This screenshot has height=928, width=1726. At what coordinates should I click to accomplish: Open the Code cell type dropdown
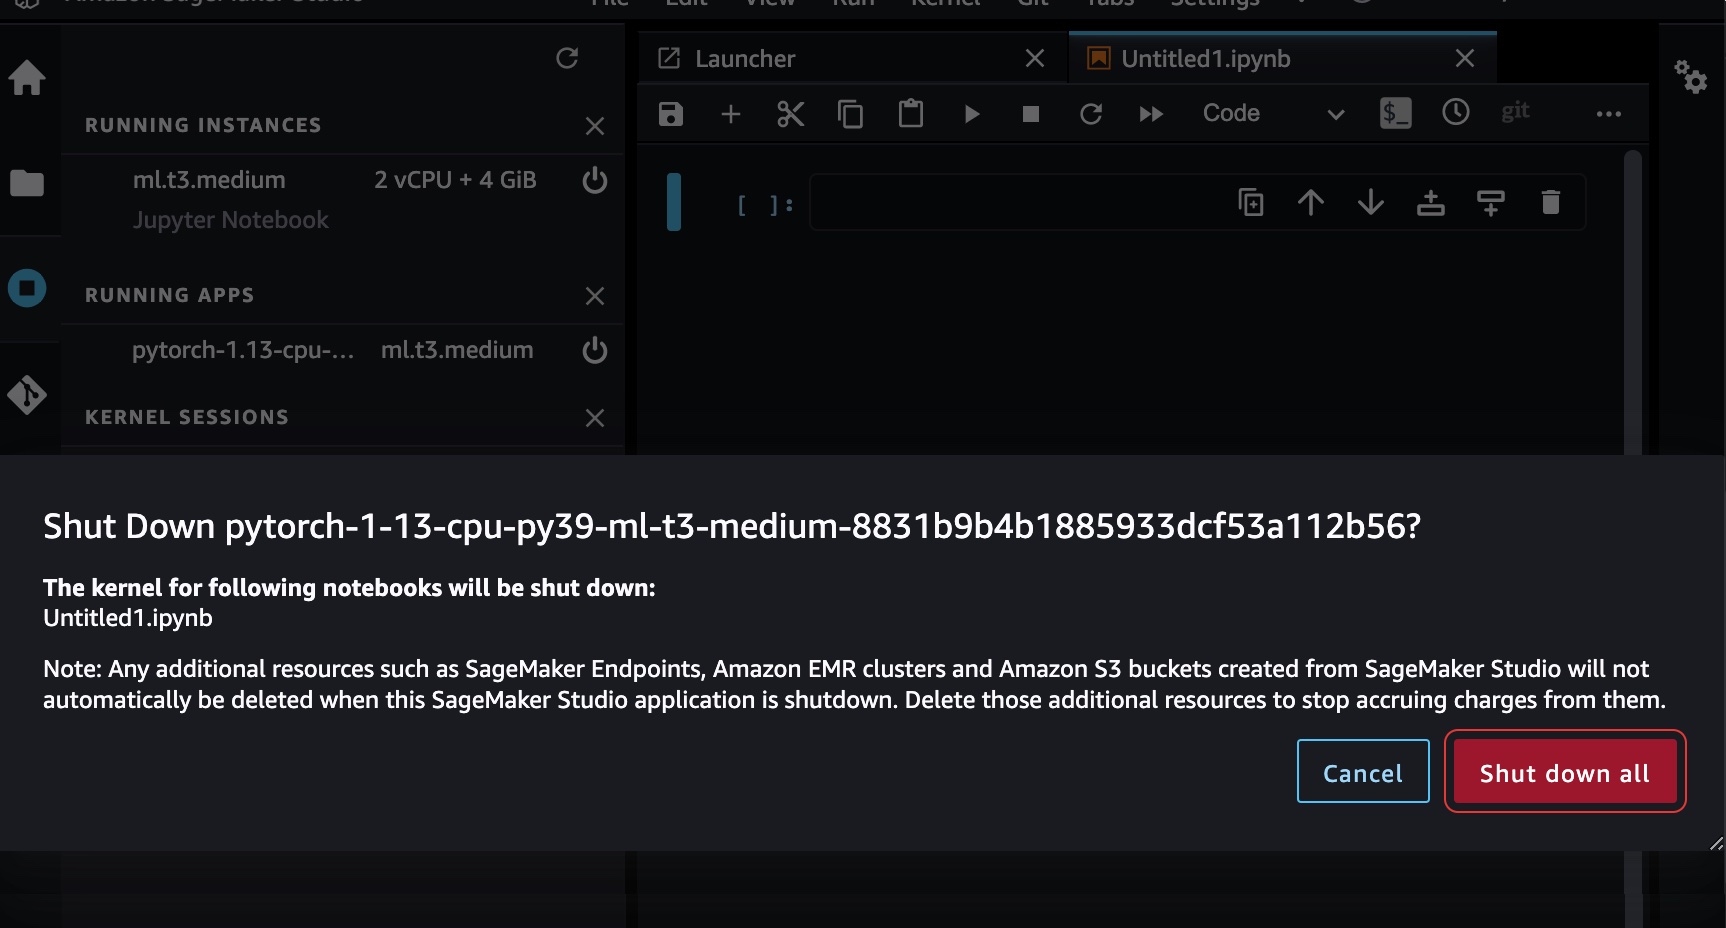tap(1273, 113)
